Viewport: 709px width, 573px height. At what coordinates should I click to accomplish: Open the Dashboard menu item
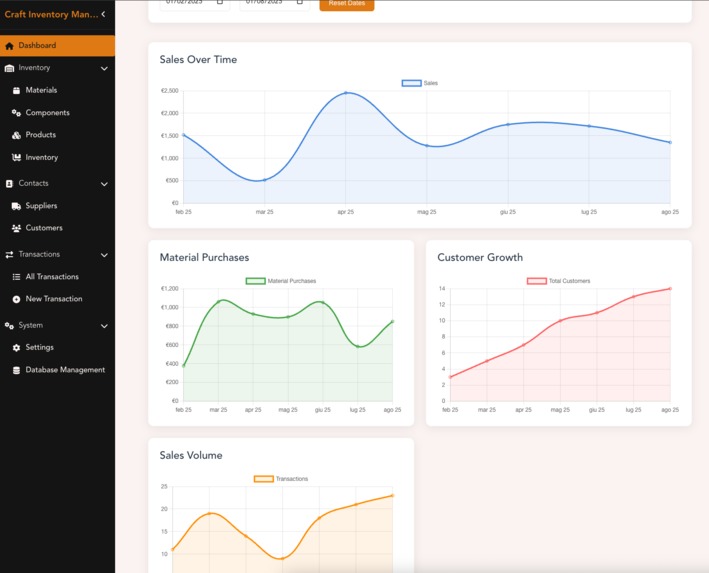(57, 46)
